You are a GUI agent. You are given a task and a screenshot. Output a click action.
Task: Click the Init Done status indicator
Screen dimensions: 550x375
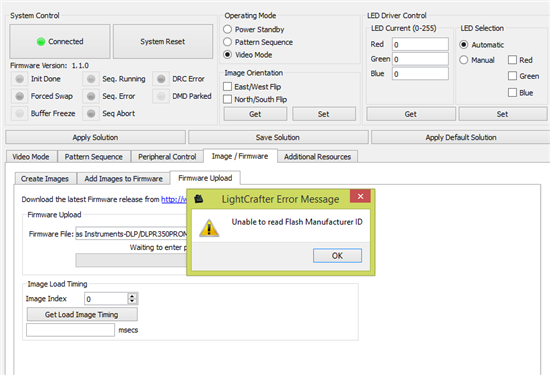coord(20,79)
